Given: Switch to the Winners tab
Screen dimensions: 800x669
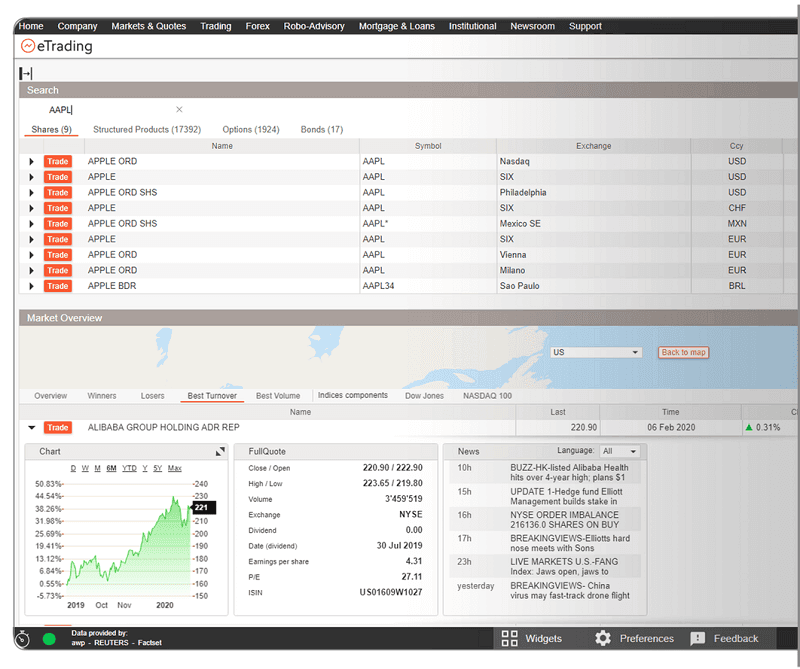Looking at the screenshot, I should tap(102, 396).
